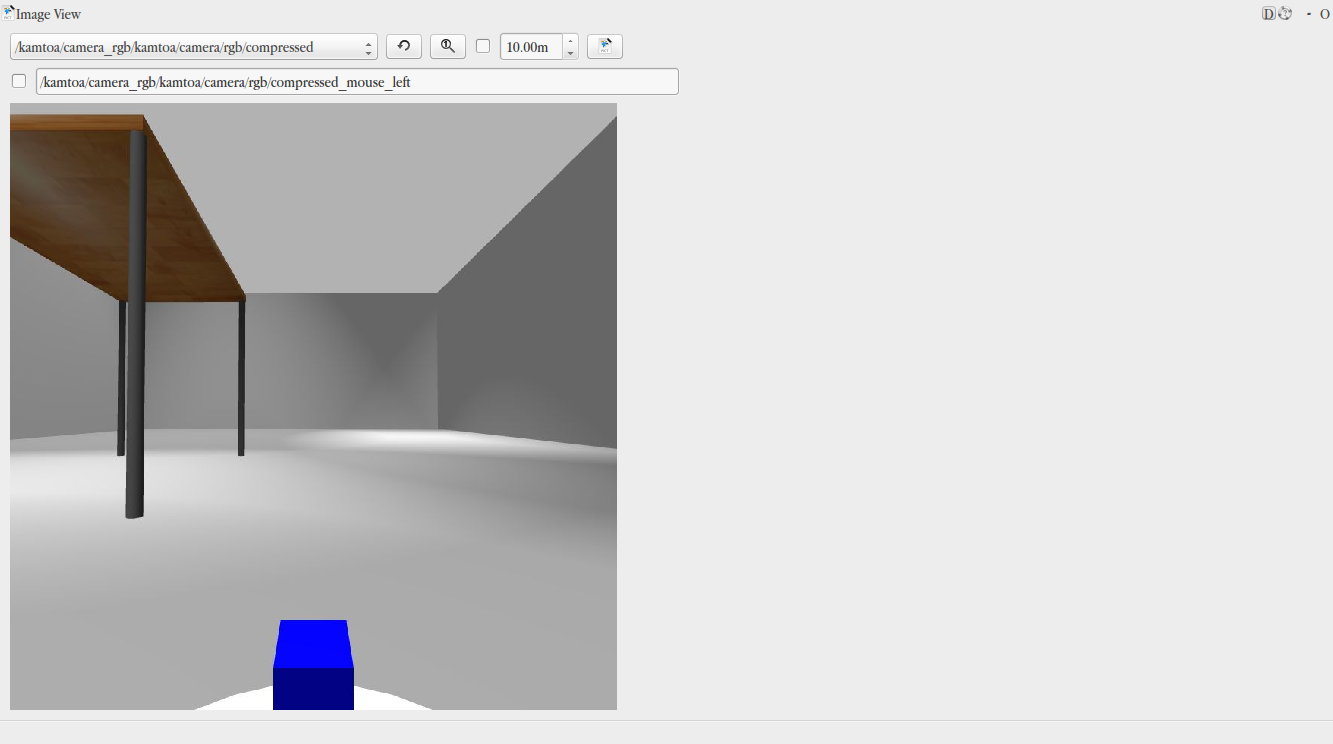Increase the 10.00m max range value
Image resolution: width=1333 pixels, height=744 pixels.
point(570,41)
